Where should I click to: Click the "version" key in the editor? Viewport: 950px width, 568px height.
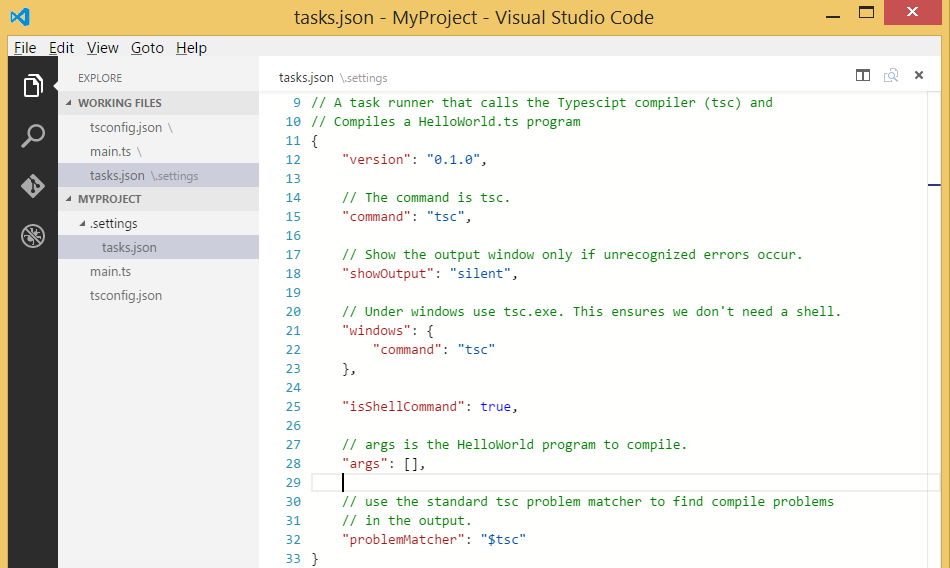(377, 159)
